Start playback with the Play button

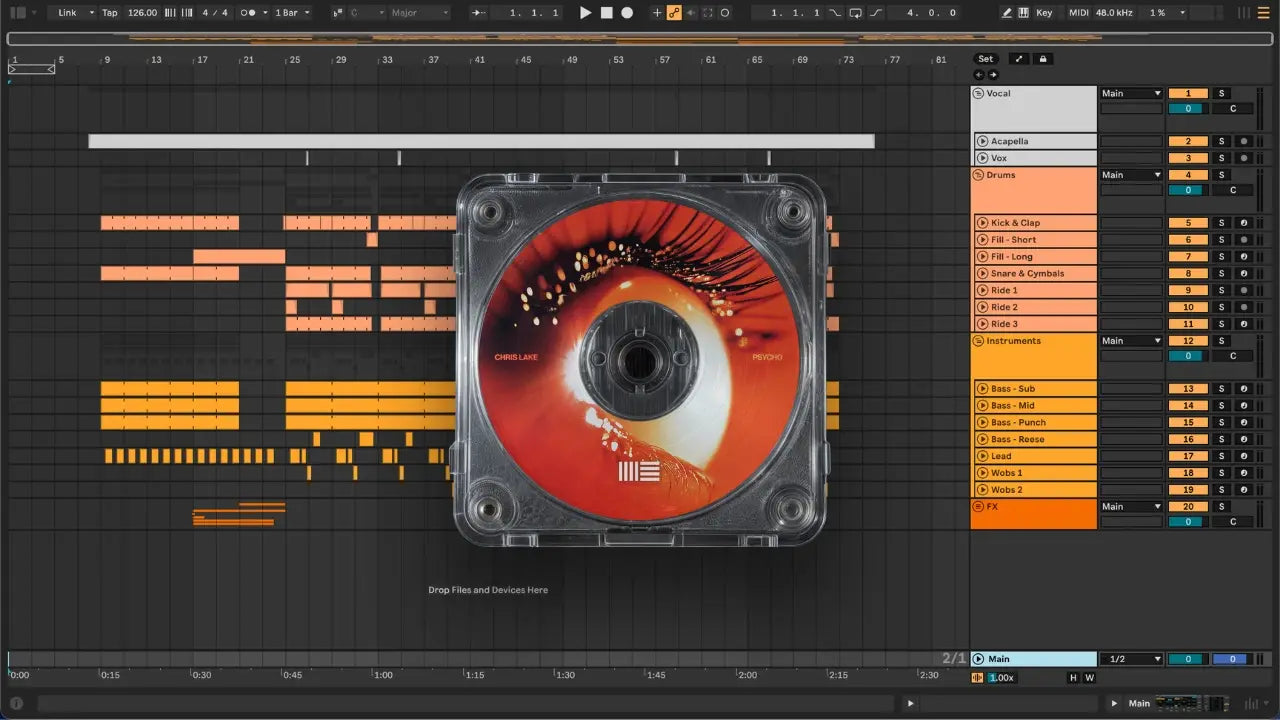pyautogui.click(x=586, y=13)
